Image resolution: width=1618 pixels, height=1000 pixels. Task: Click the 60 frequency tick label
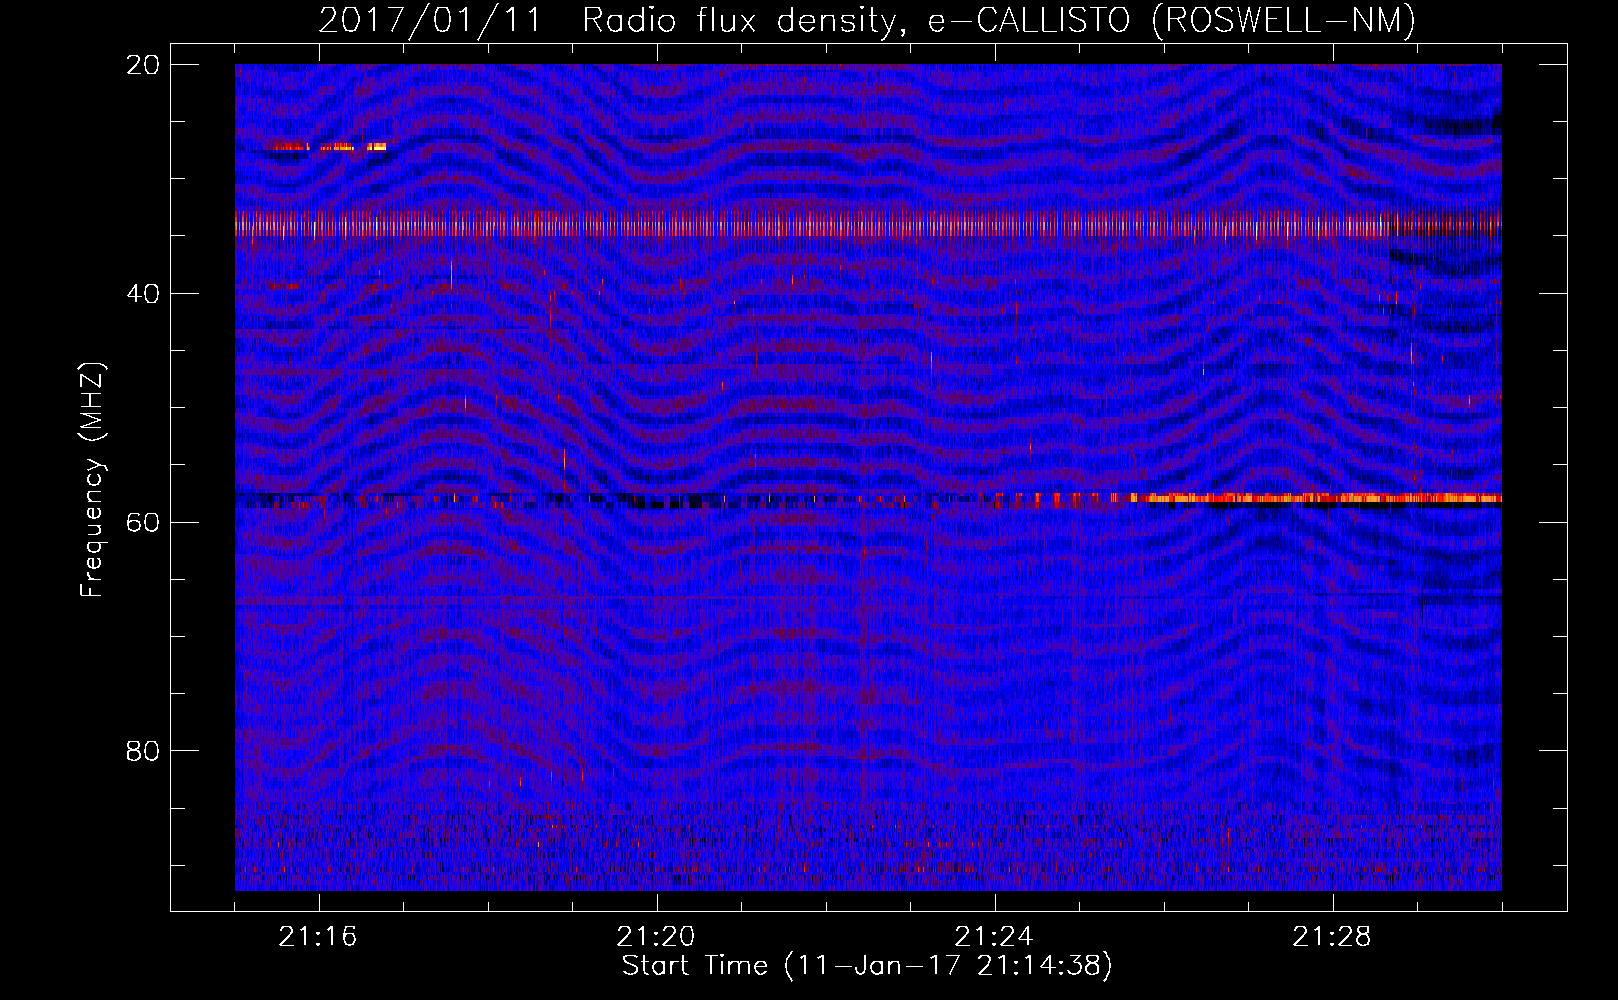coord(143,522)
